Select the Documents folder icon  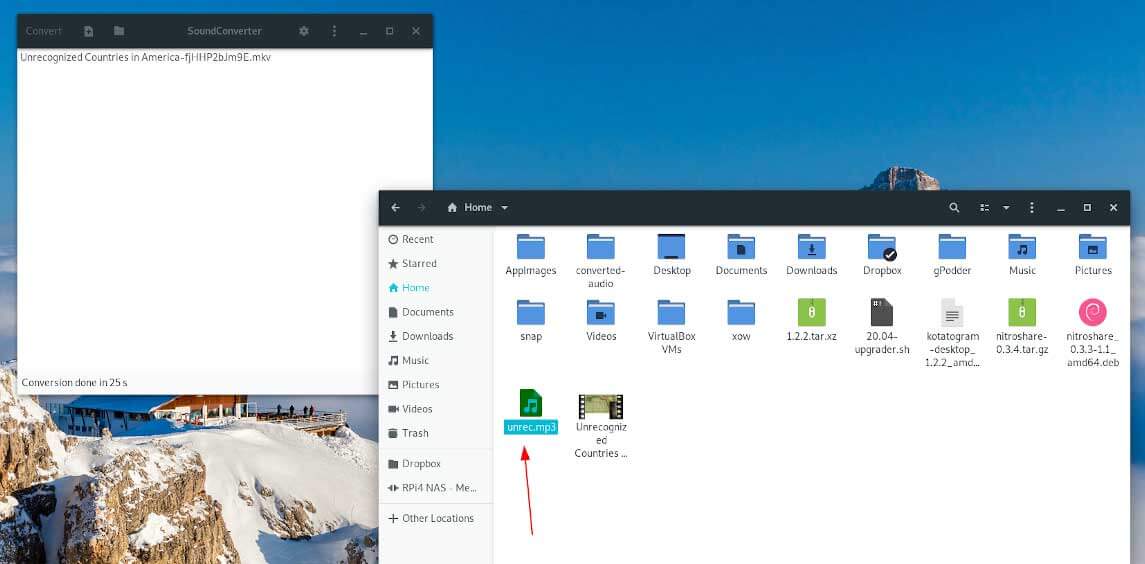point(741,247)
